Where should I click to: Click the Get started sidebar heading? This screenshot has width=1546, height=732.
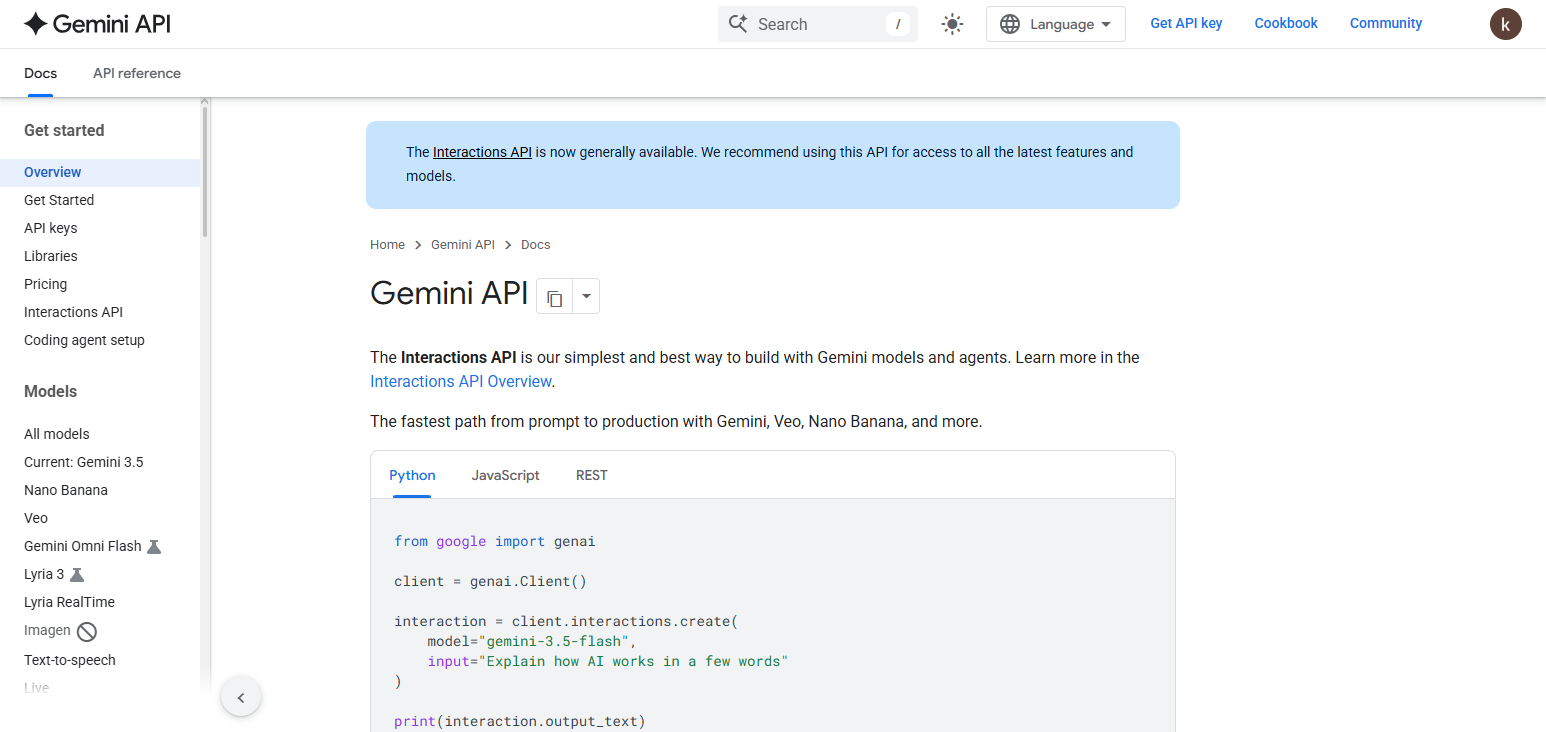pyautogui.click(x=64, y=130)
